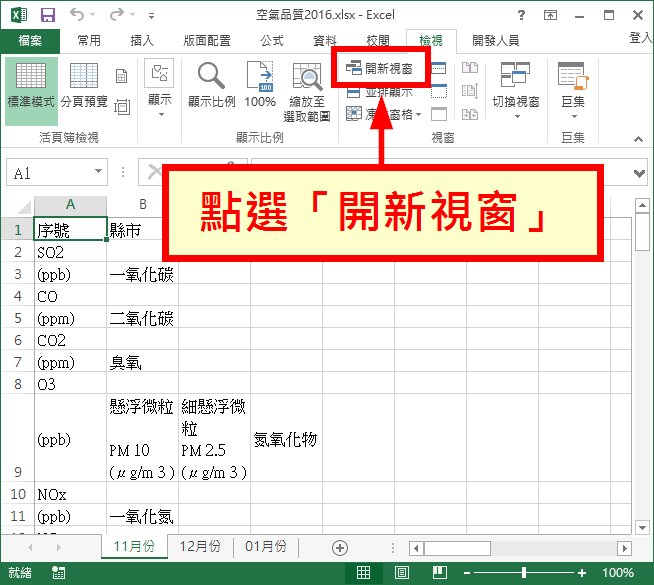
Task: Select column A header
Action: coord(70,205)
